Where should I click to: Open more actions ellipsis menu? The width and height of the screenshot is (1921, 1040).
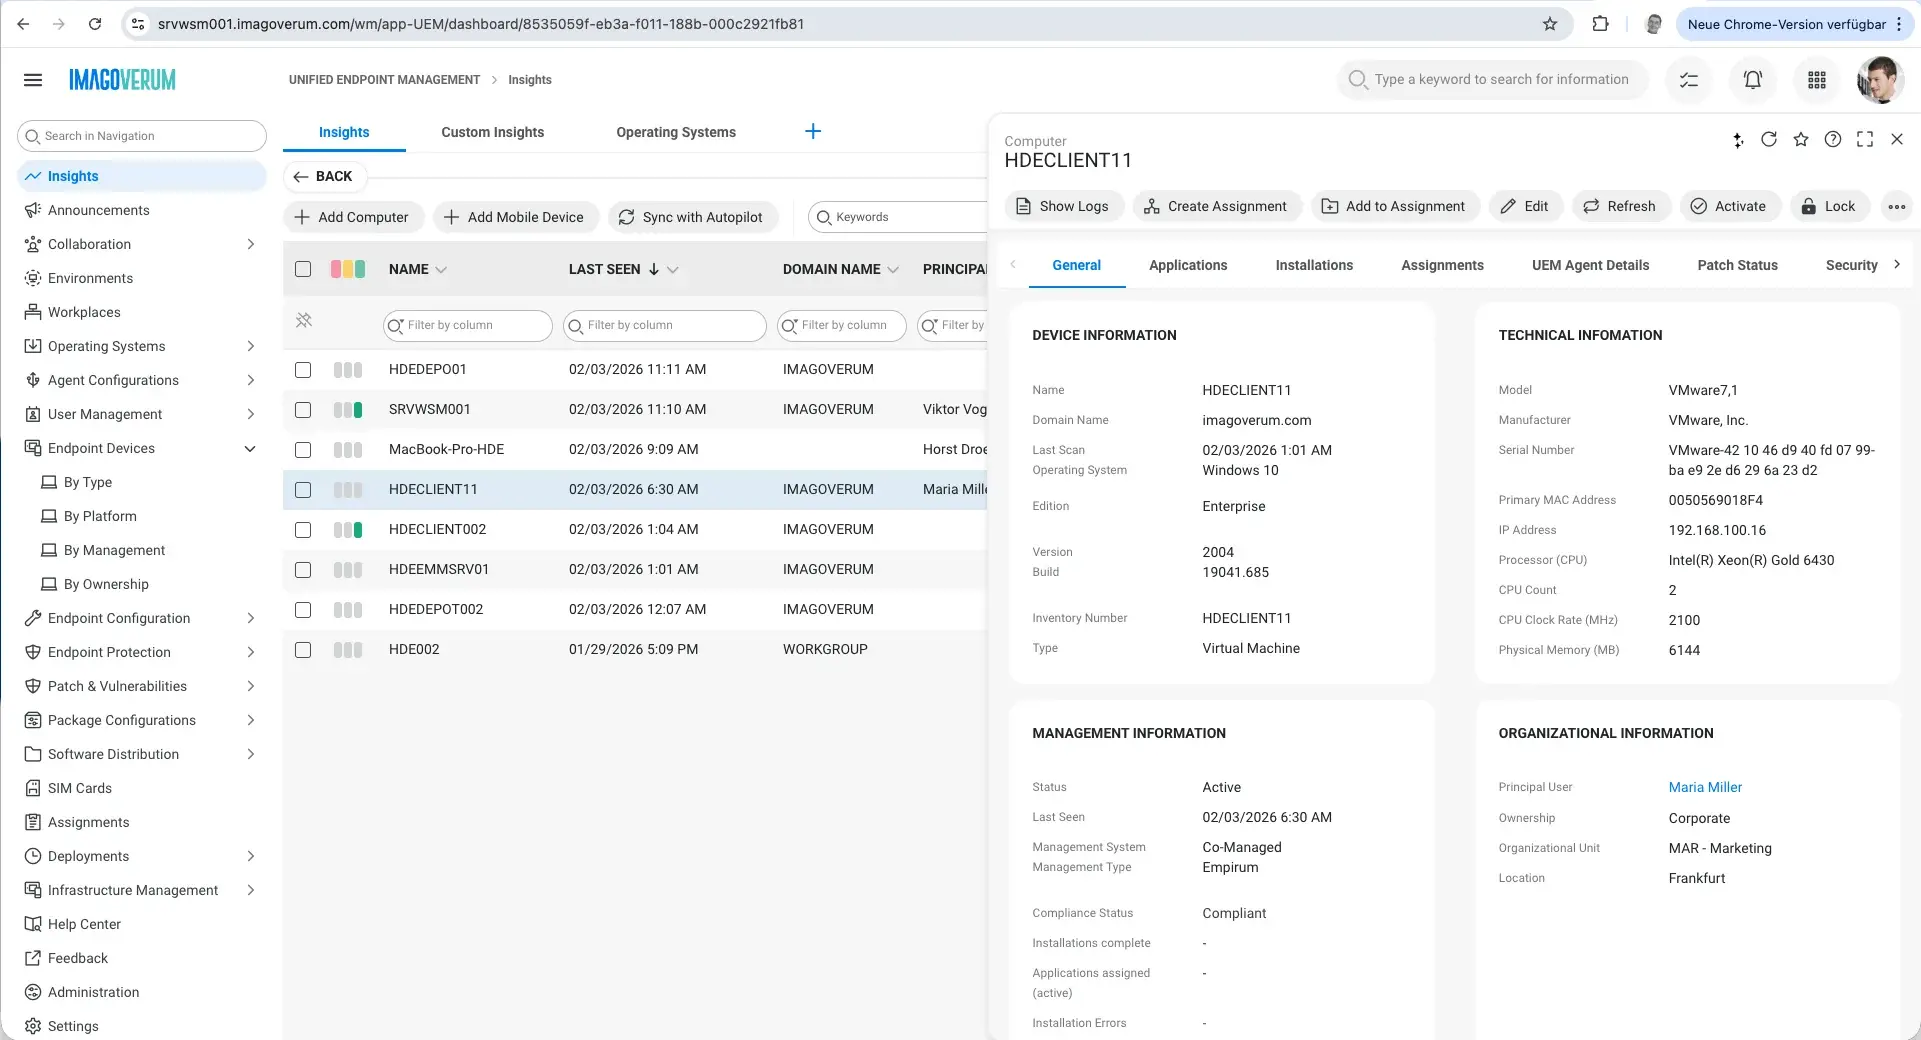(x=1896, y=207)
